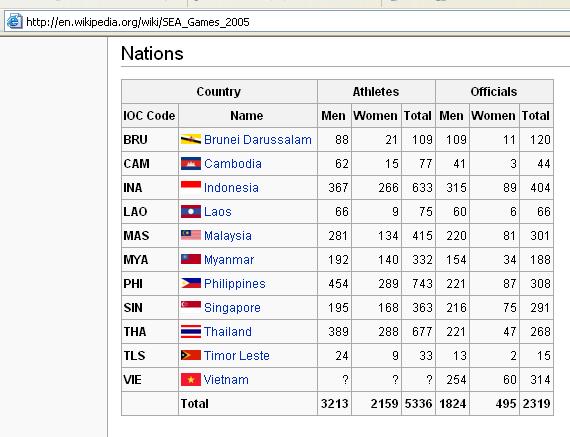The height and width of the screenshot is (437, 570).
Task: Follow the Philippines link
Action: point(234,284)
